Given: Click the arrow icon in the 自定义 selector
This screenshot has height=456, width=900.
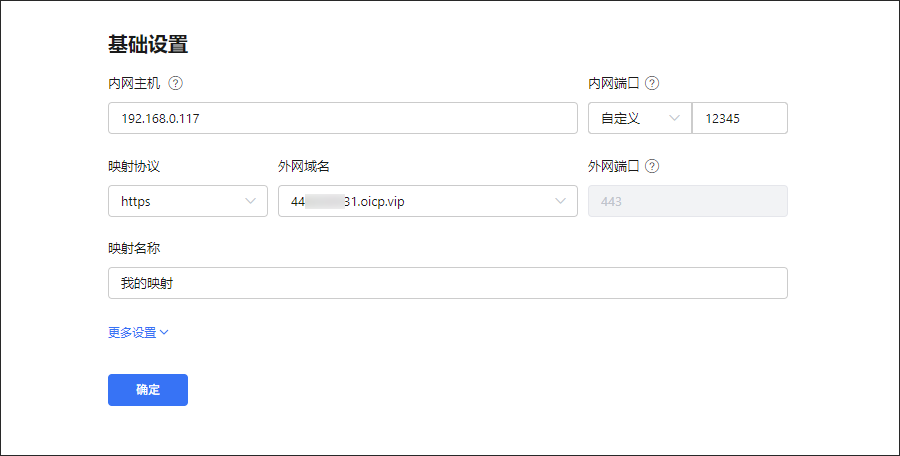Looking at the screenshot, I should click(x=674, y=118).
